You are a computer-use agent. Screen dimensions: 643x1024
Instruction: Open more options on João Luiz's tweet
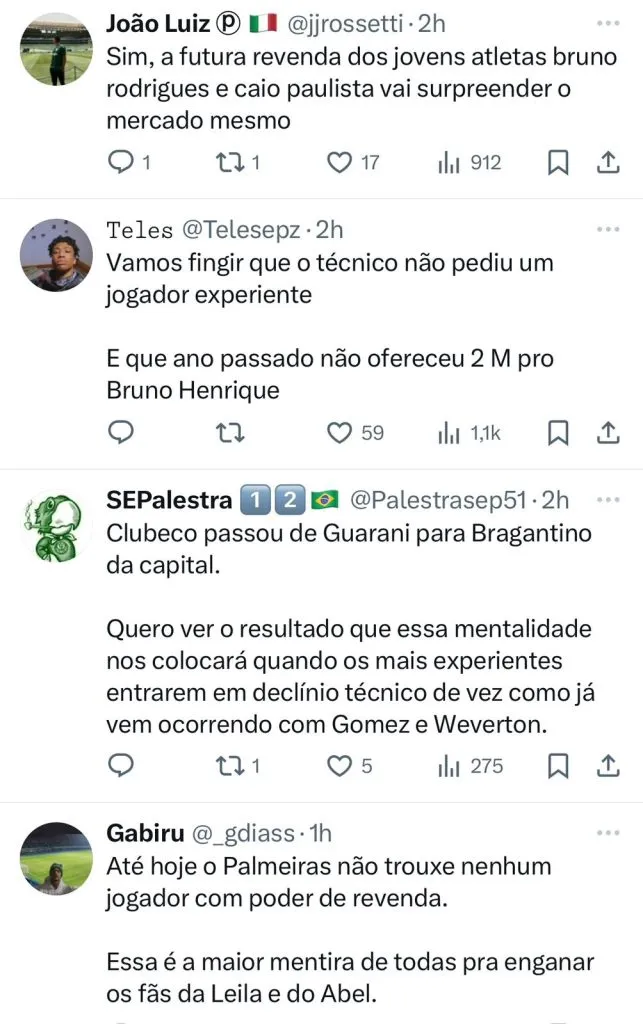click(x=608, y=22)
